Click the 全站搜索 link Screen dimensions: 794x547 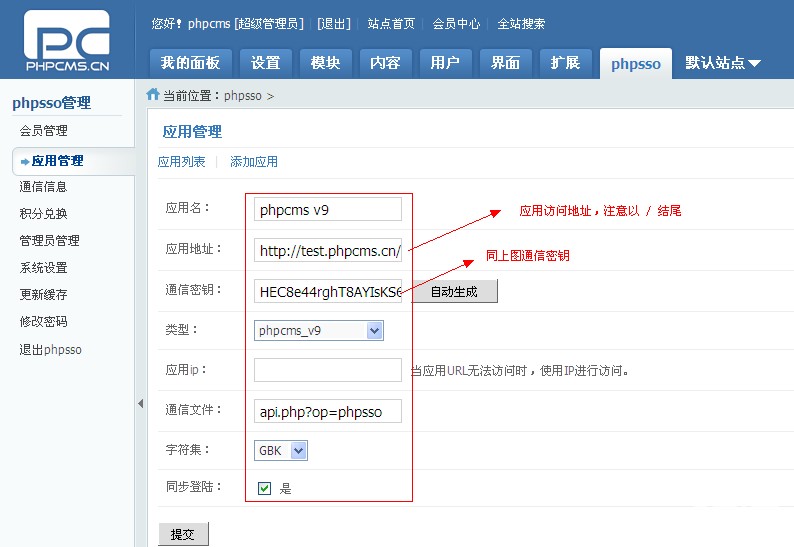click(x=521, y=24)
